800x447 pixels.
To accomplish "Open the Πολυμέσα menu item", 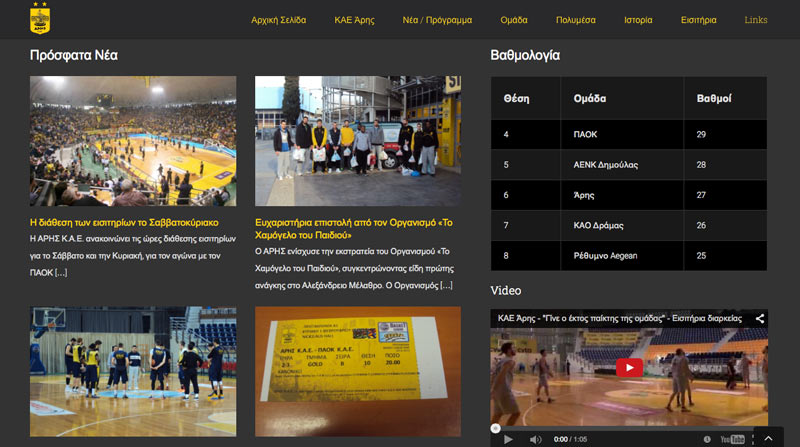I will coord(576,20).
